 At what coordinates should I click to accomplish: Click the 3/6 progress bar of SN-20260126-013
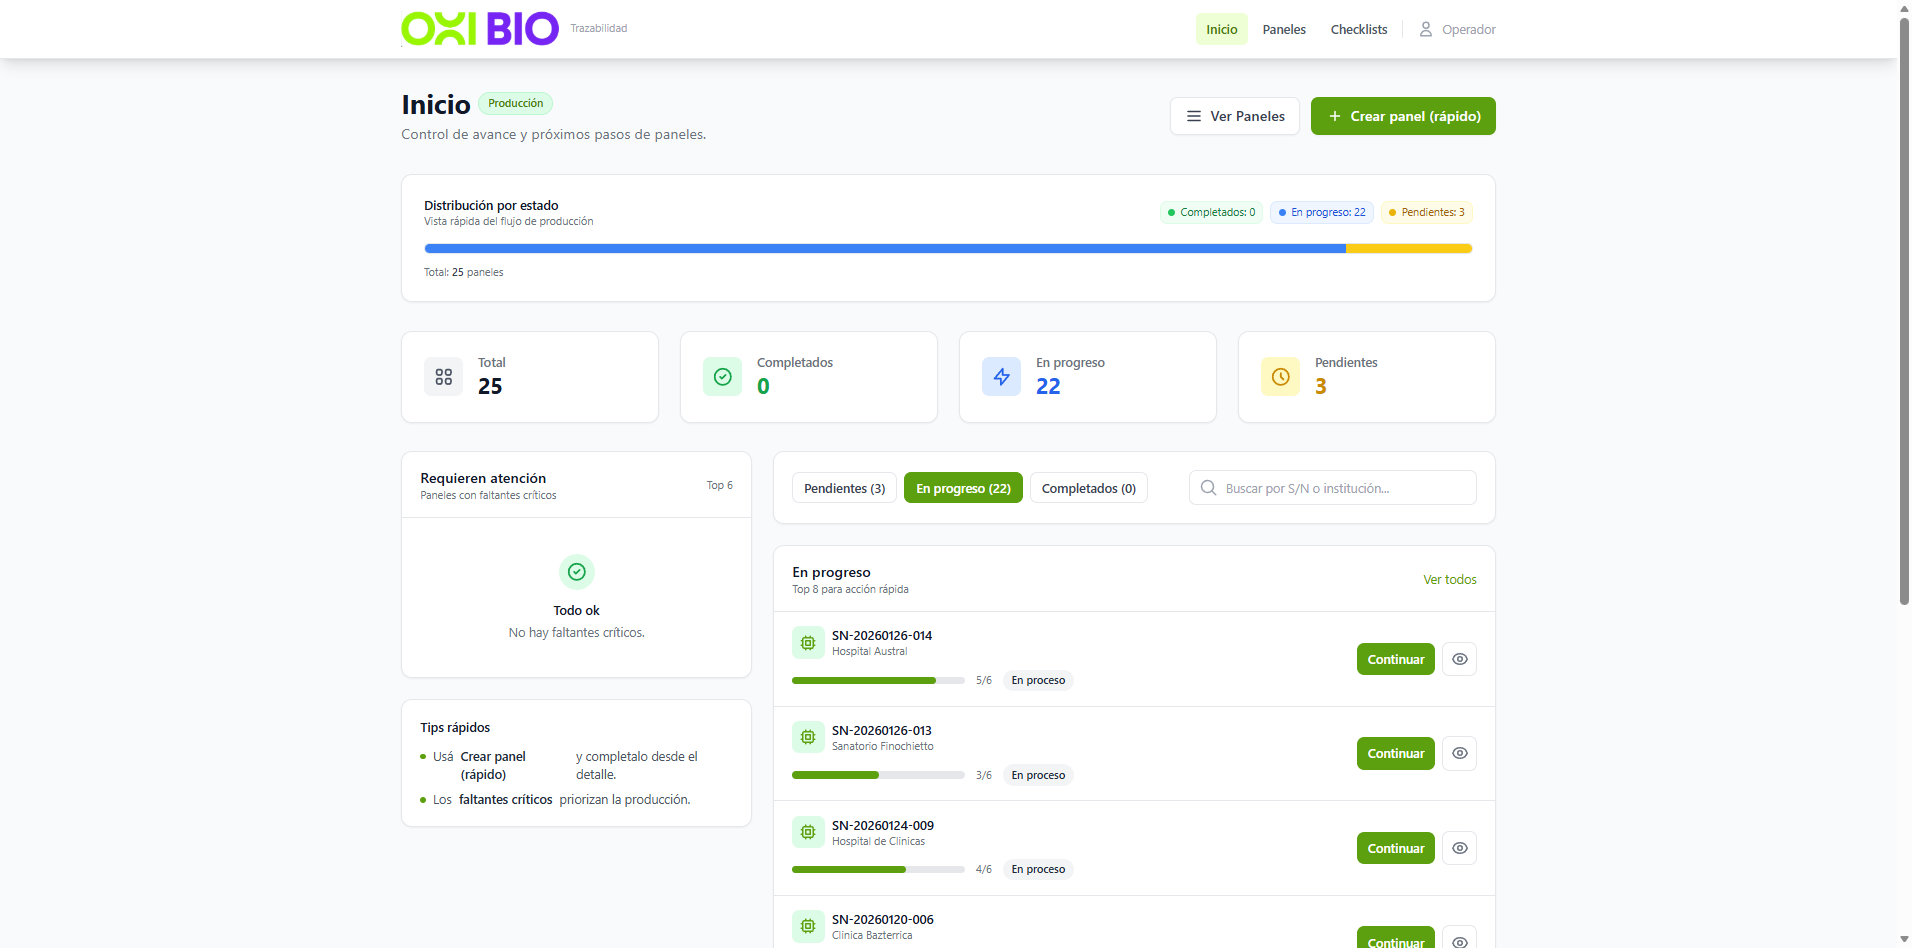point(878,775)
